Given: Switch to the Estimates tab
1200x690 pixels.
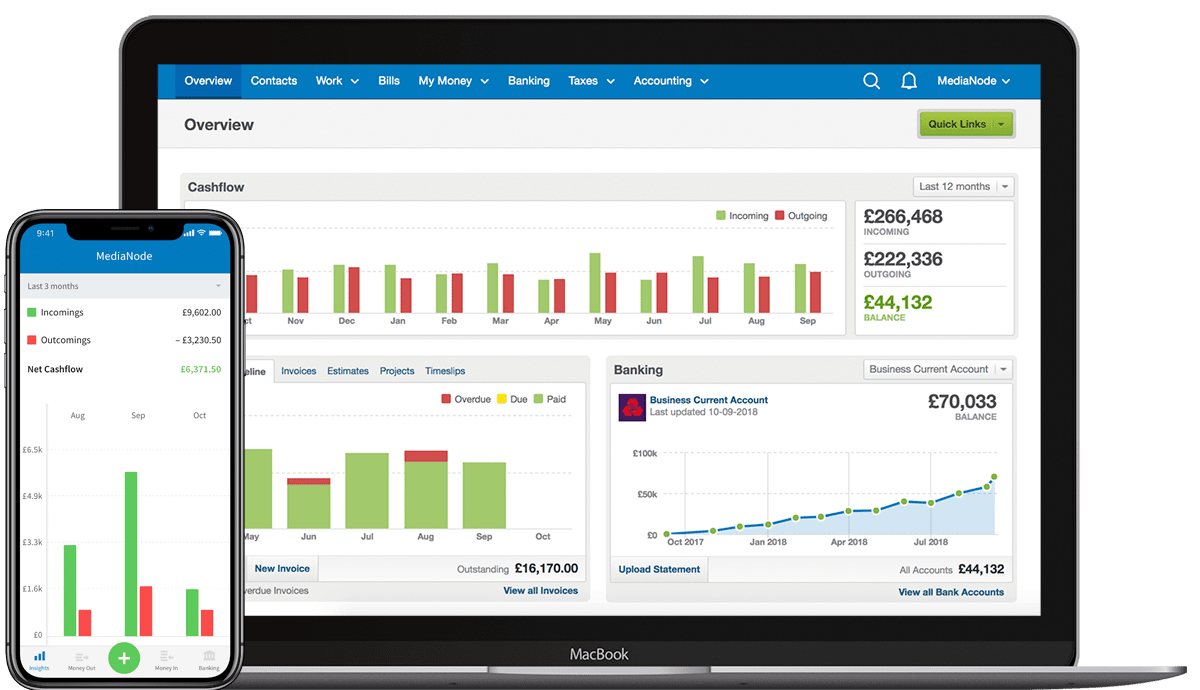Looking at the screenshot, I should click(x=348, y=371).
